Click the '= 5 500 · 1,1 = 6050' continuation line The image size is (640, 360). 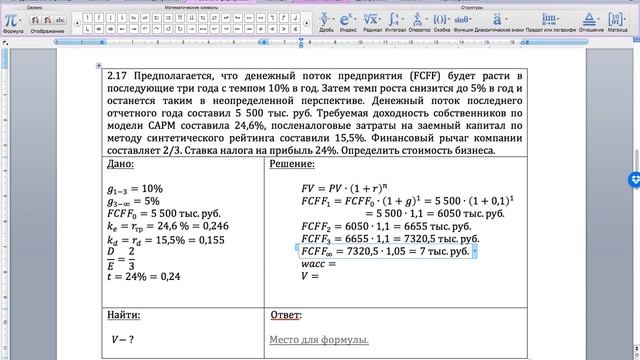tap(435, 213)
